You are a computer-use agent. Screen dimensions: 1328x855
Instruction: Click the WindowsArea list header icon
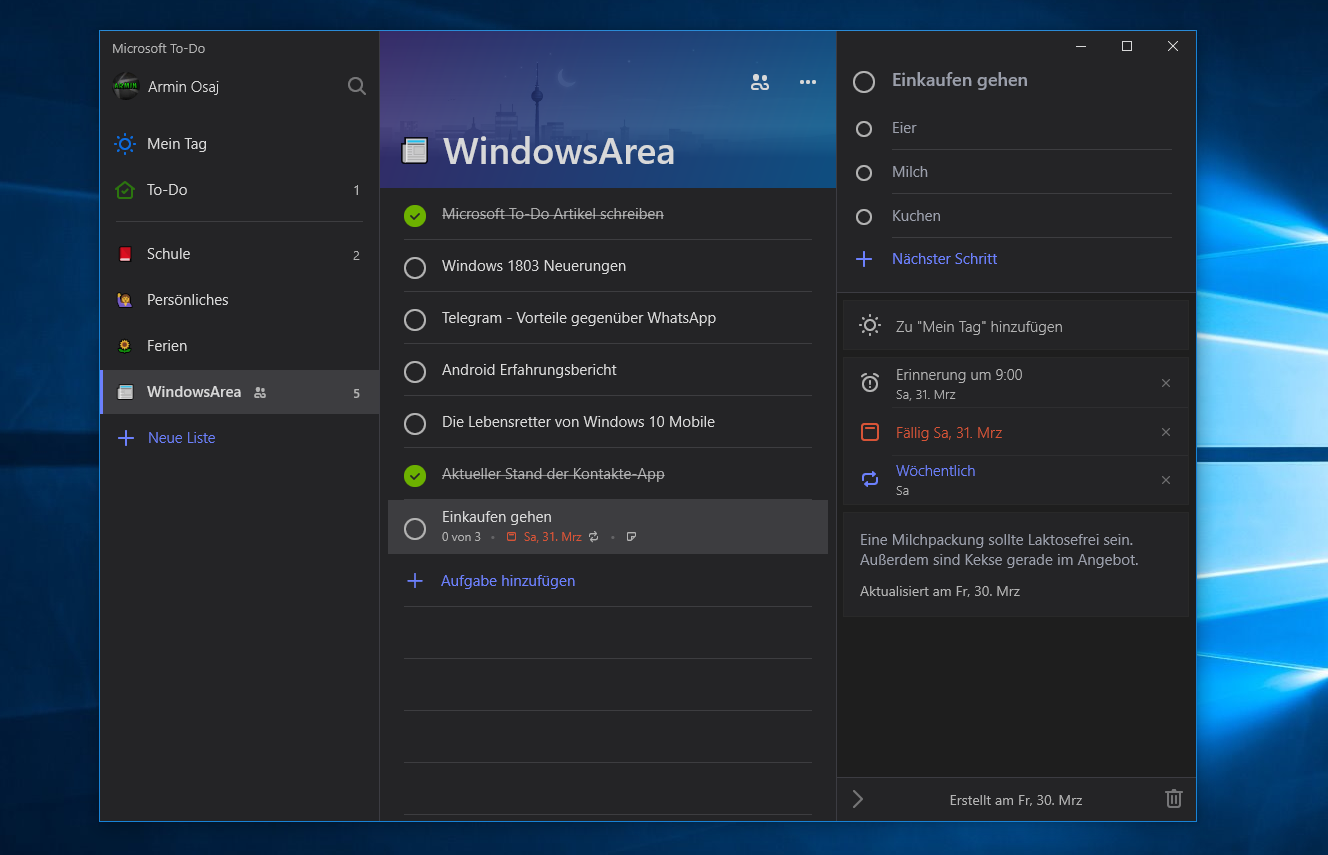[415, 151]
